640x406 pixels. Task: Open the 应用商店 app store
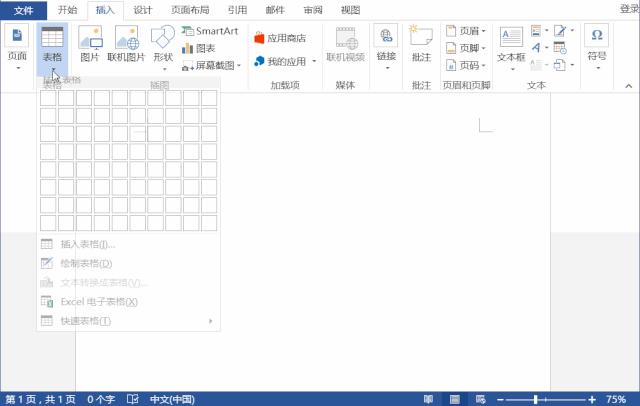click(280, 38)
